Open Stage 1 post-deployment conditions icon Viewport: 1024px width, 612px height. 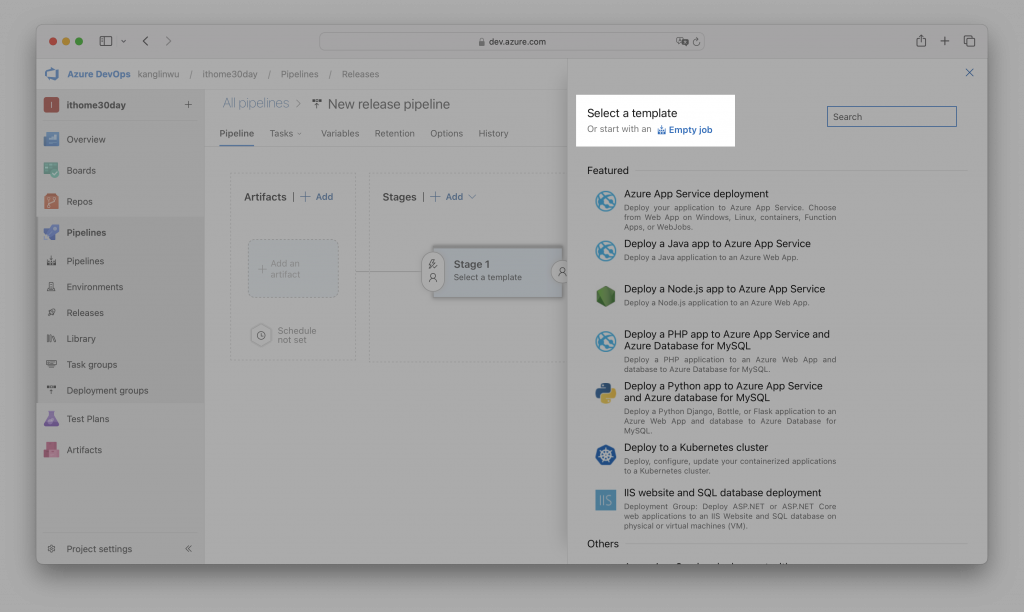(561, 271)
